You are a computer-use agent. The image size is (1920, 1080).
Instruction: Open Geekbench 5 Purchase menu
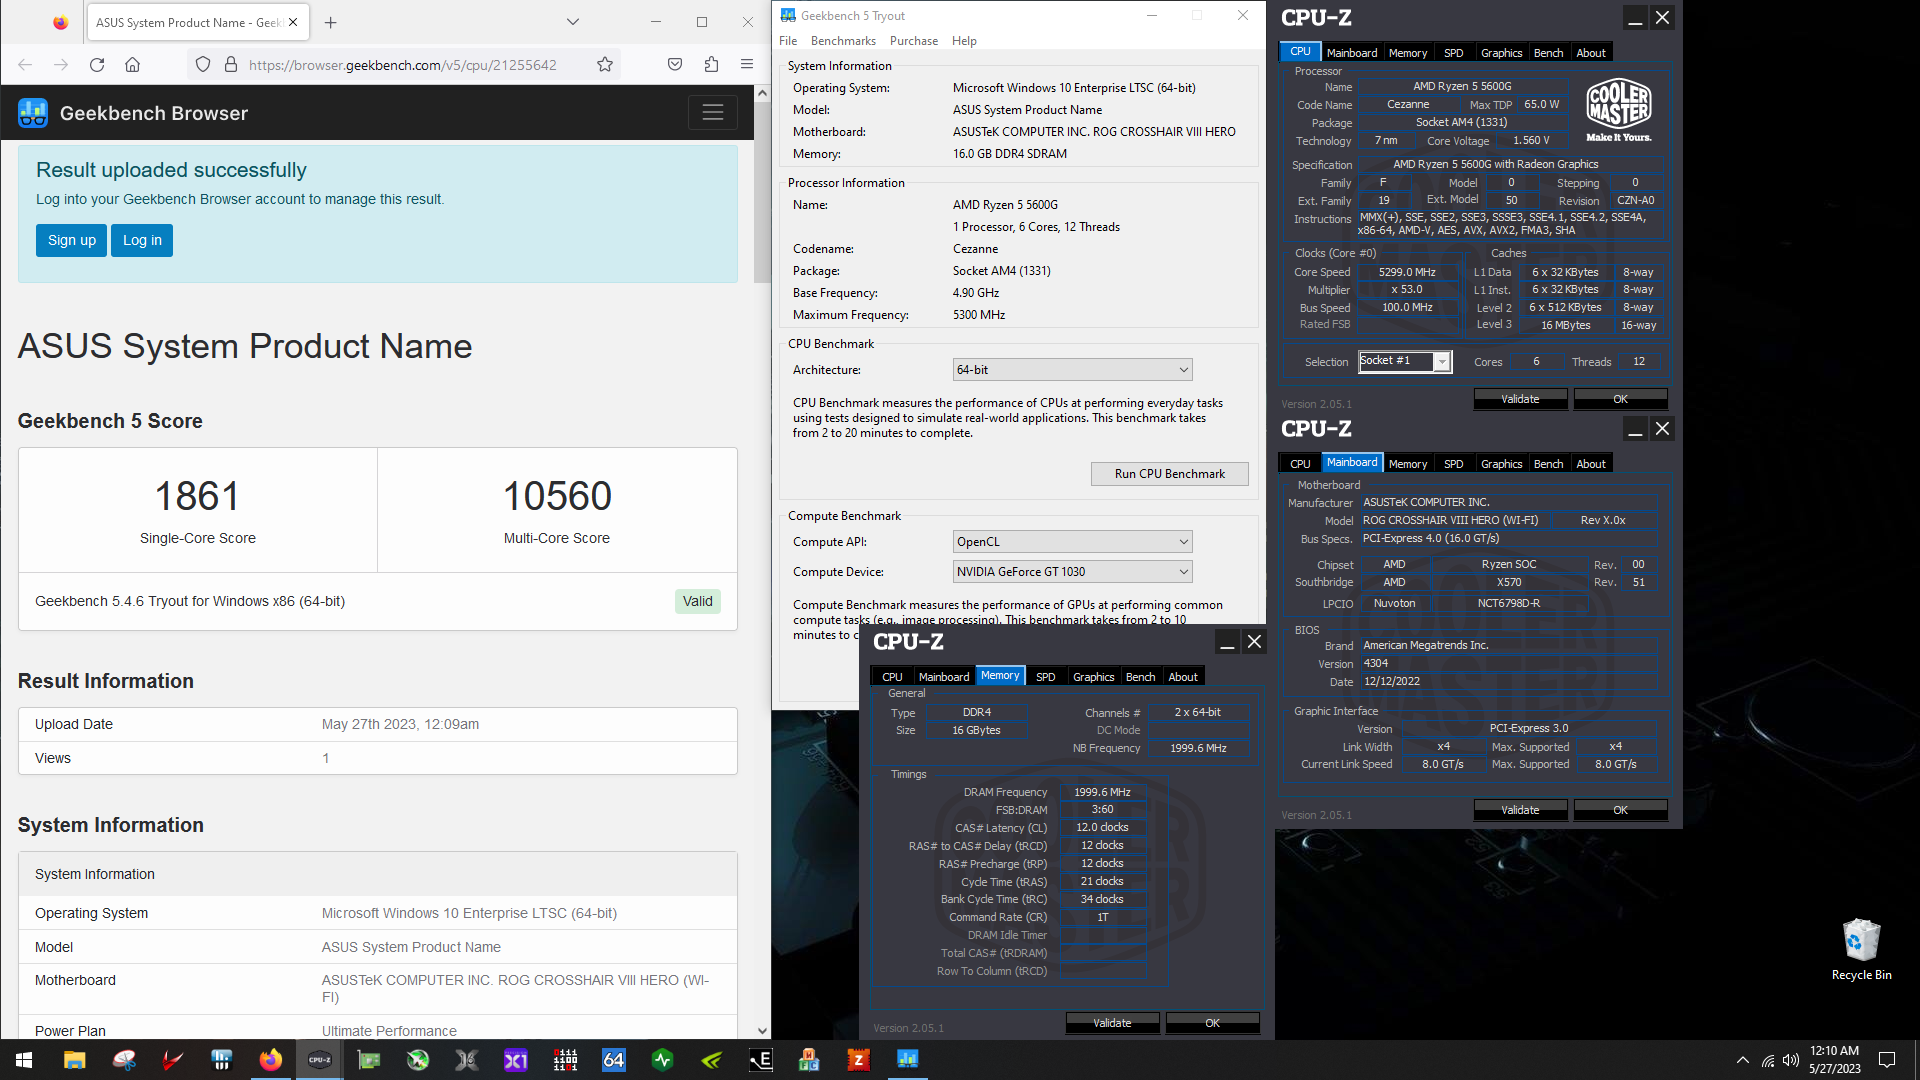[914, 41]
